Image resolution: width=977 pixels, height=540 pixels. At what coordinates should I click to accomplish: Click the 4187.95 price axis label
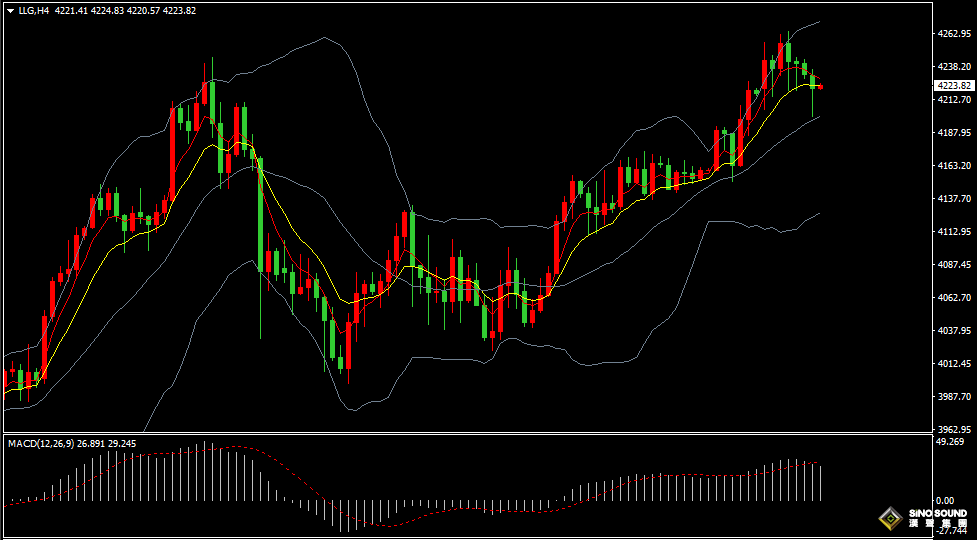pyautogui.click(x=954, y=133)
